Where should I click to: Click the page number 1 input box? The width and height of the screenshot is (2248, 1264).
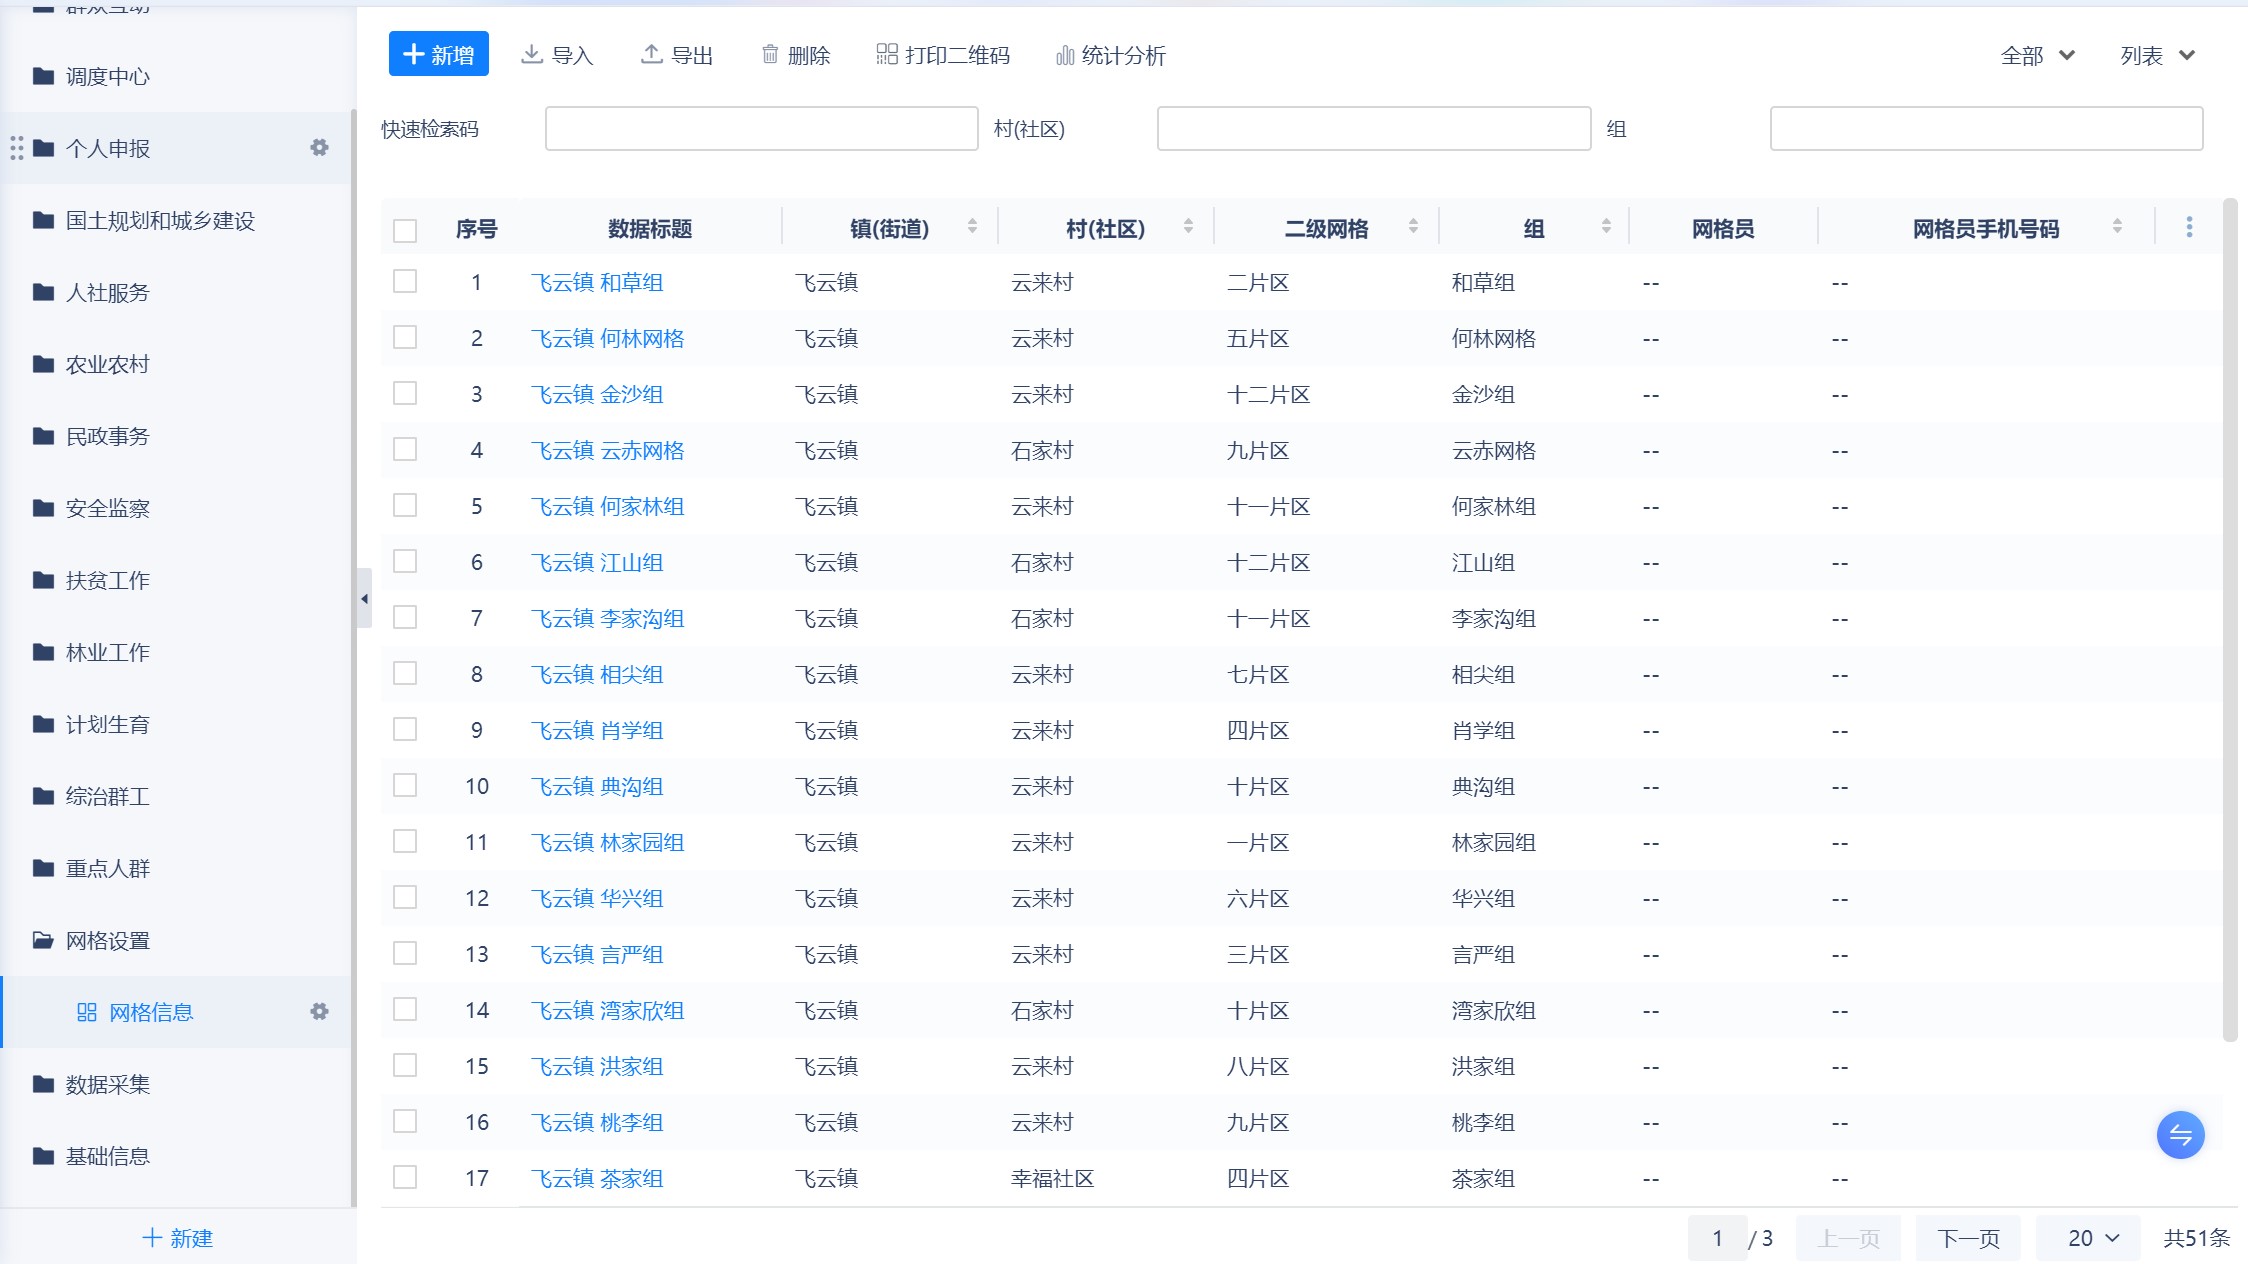pyautogui.click(x=1717, y=1238)
